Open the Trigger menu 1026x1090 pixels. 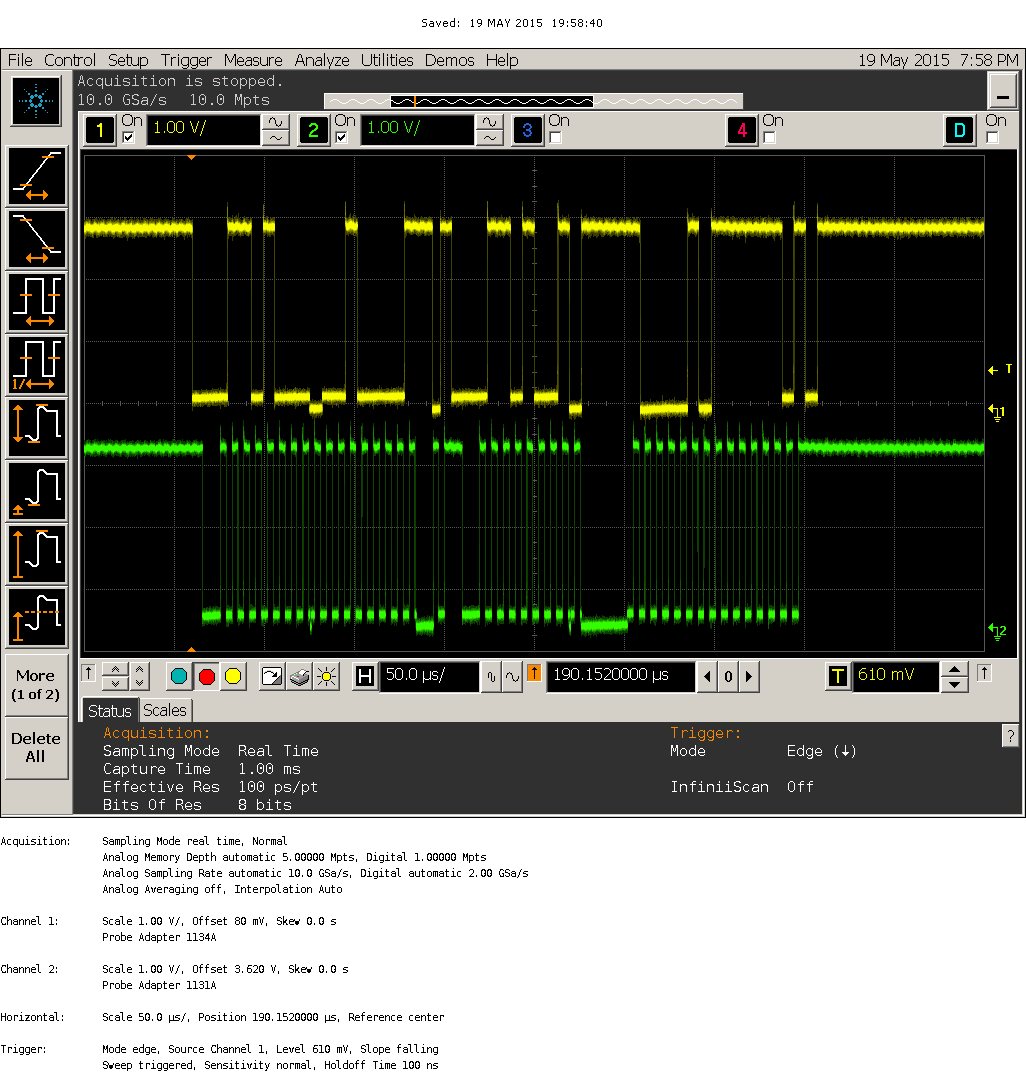tap(186, 60)
